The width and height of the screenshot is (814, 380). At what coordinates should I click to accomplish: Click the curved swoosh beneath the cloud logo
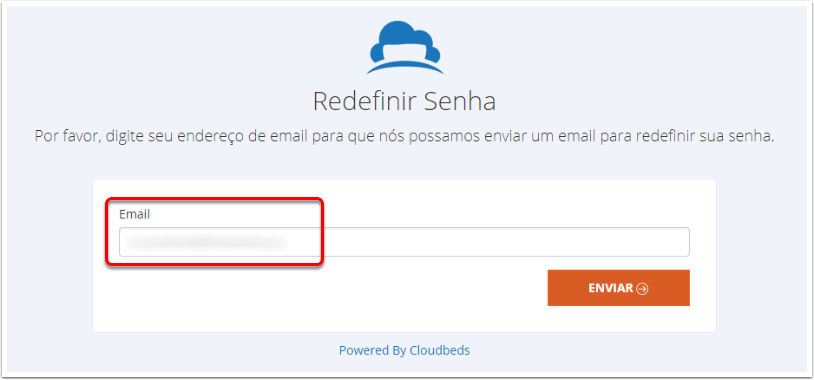405,67
